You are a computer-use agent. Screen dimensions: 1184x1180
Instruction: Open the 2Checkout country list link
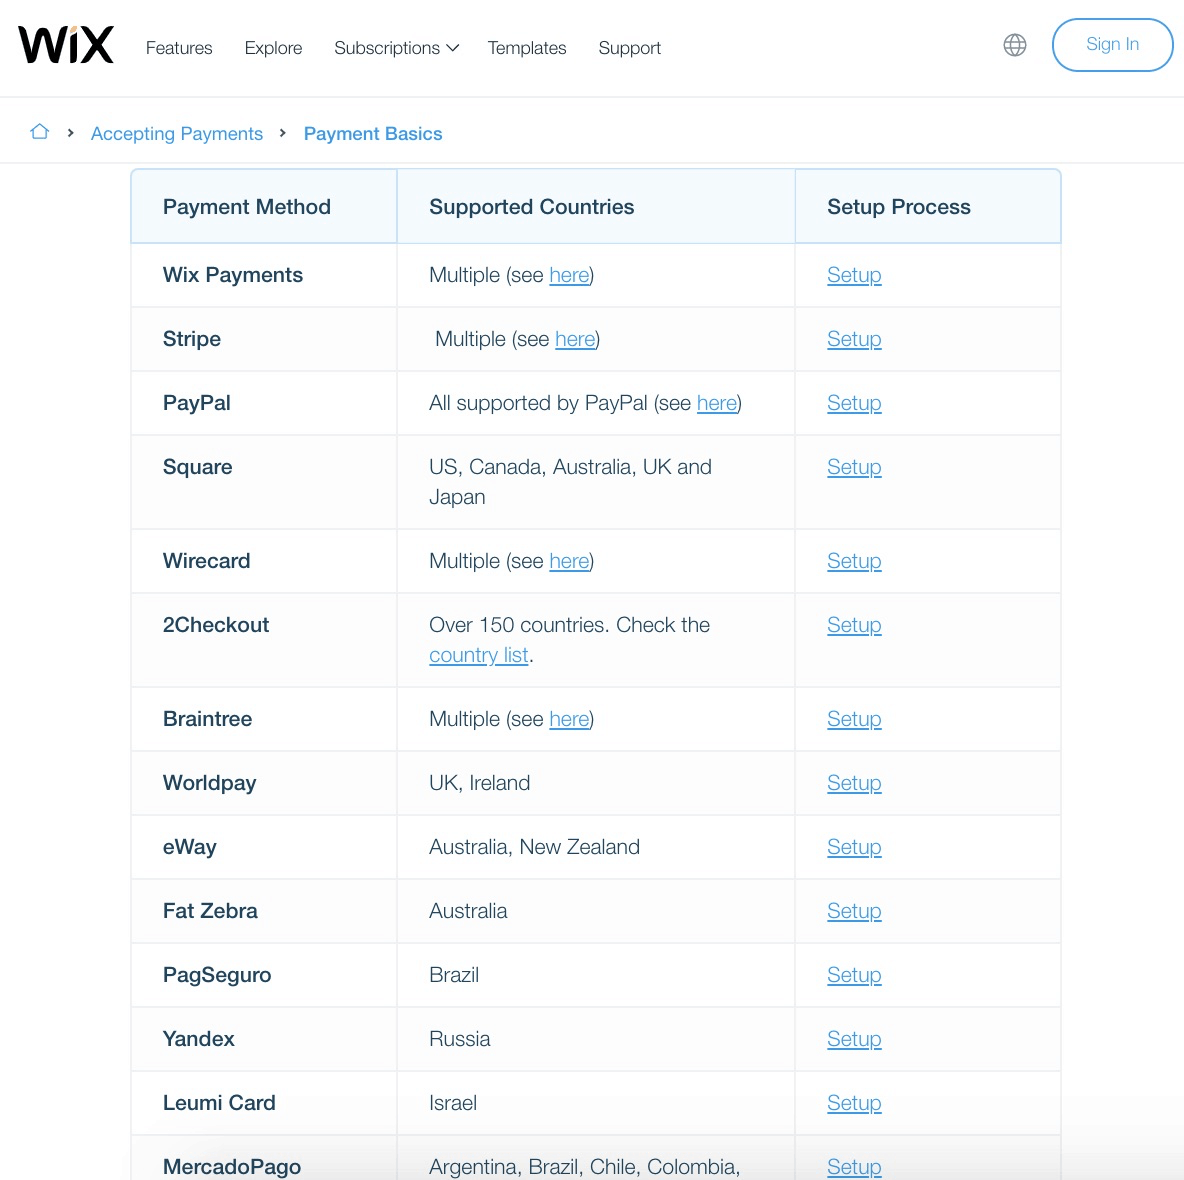coord(479,655)
